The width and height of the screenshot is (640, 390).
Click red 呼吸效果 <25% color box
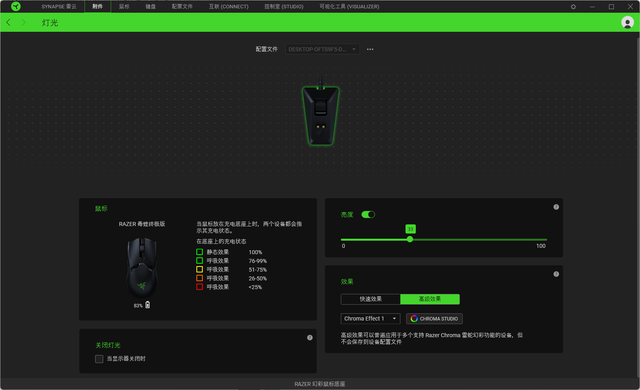[x=200, y=287]
